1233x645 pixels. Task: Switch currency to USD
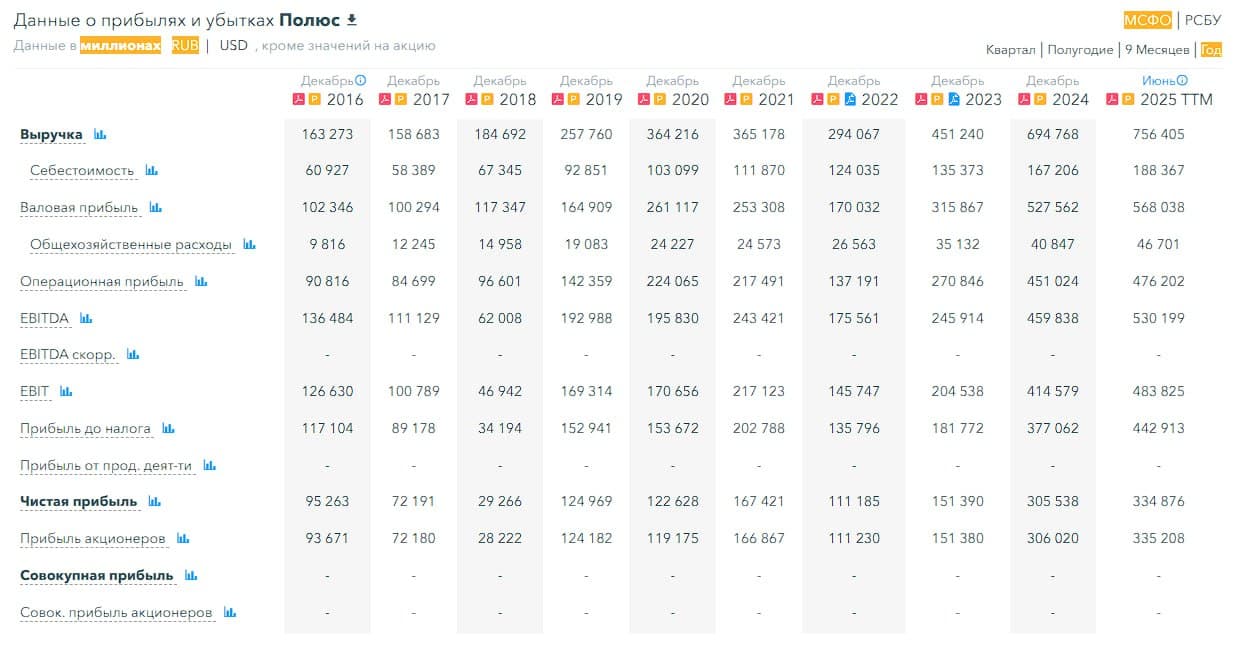233,46
